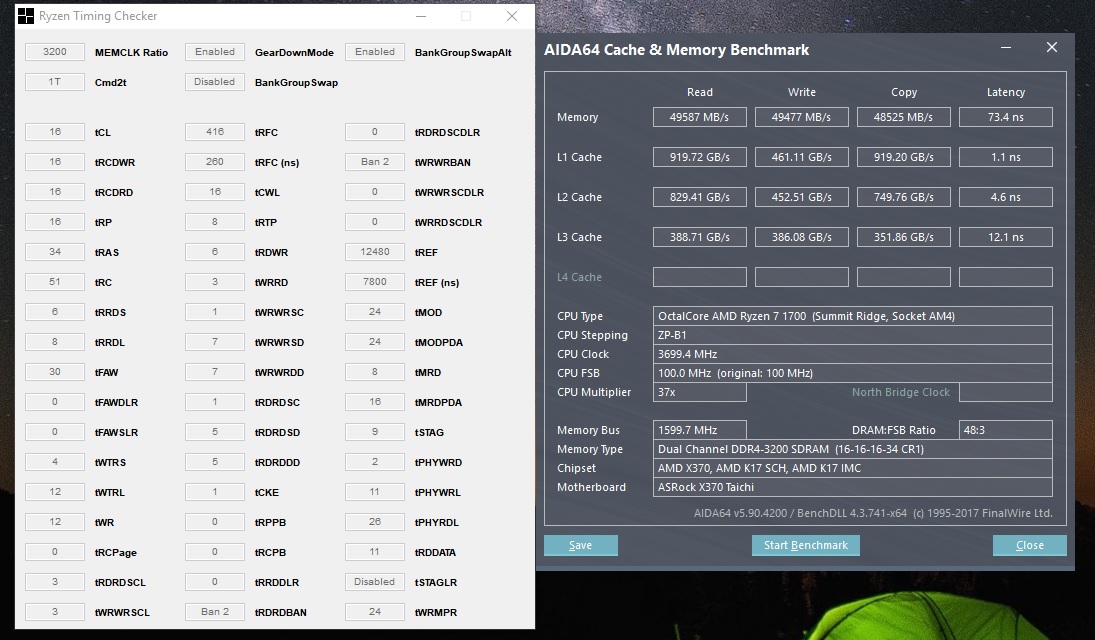This screenshot has height=640, width=1095.
Task: Click the tWRMPR value 24 field
Action: click(x=375, y=611)
